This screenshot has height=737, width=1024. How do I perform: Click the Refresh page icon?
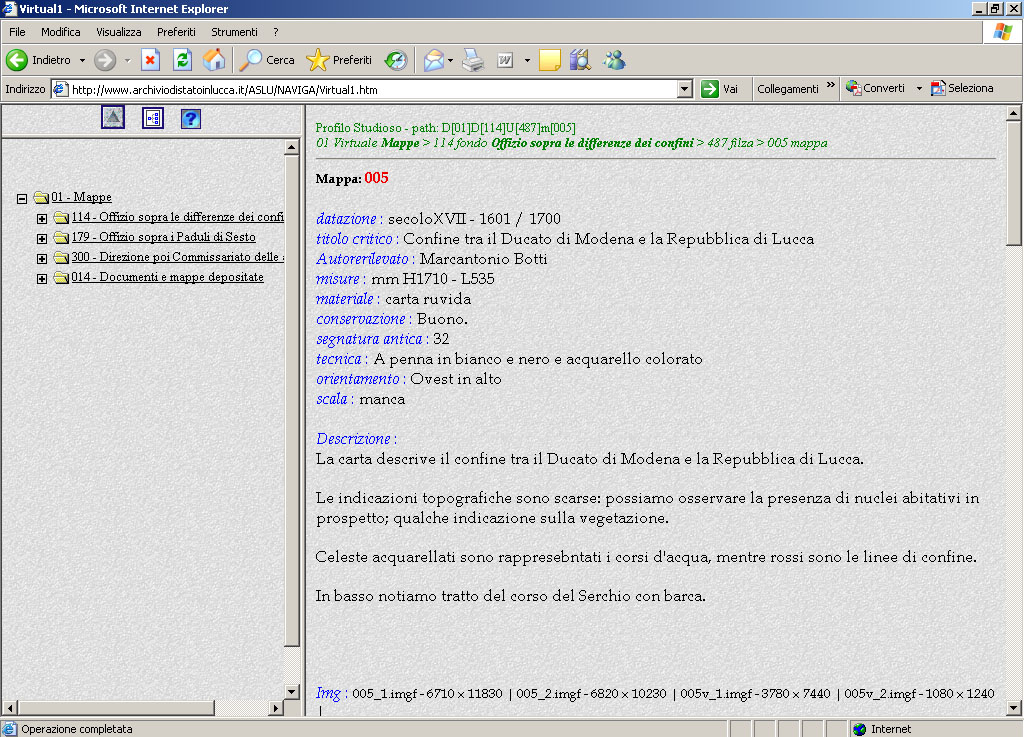click(182, 60)
